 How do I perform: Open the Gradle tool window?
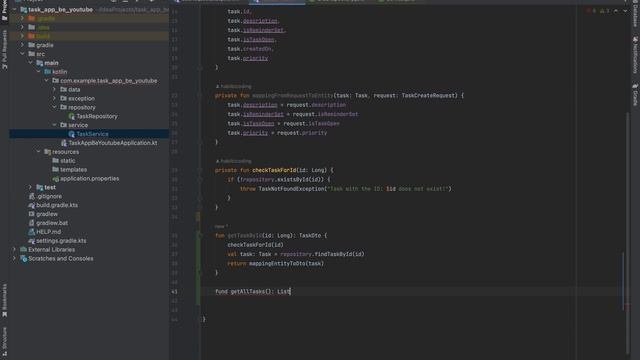pyautogui.click(x=635, y=95)
